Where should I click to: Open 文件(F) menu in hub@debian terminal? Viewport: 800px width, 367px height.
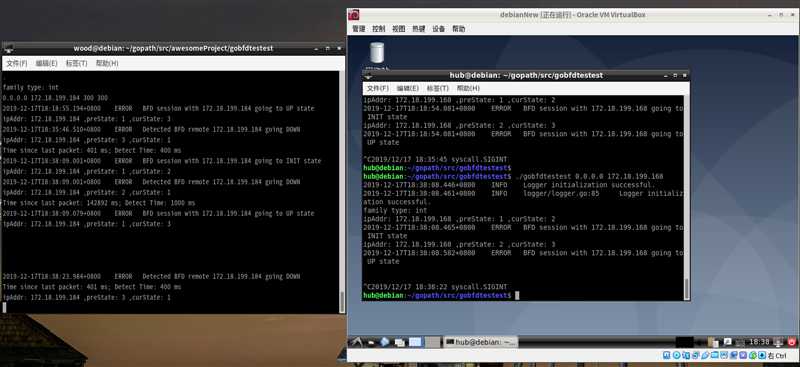378,88
